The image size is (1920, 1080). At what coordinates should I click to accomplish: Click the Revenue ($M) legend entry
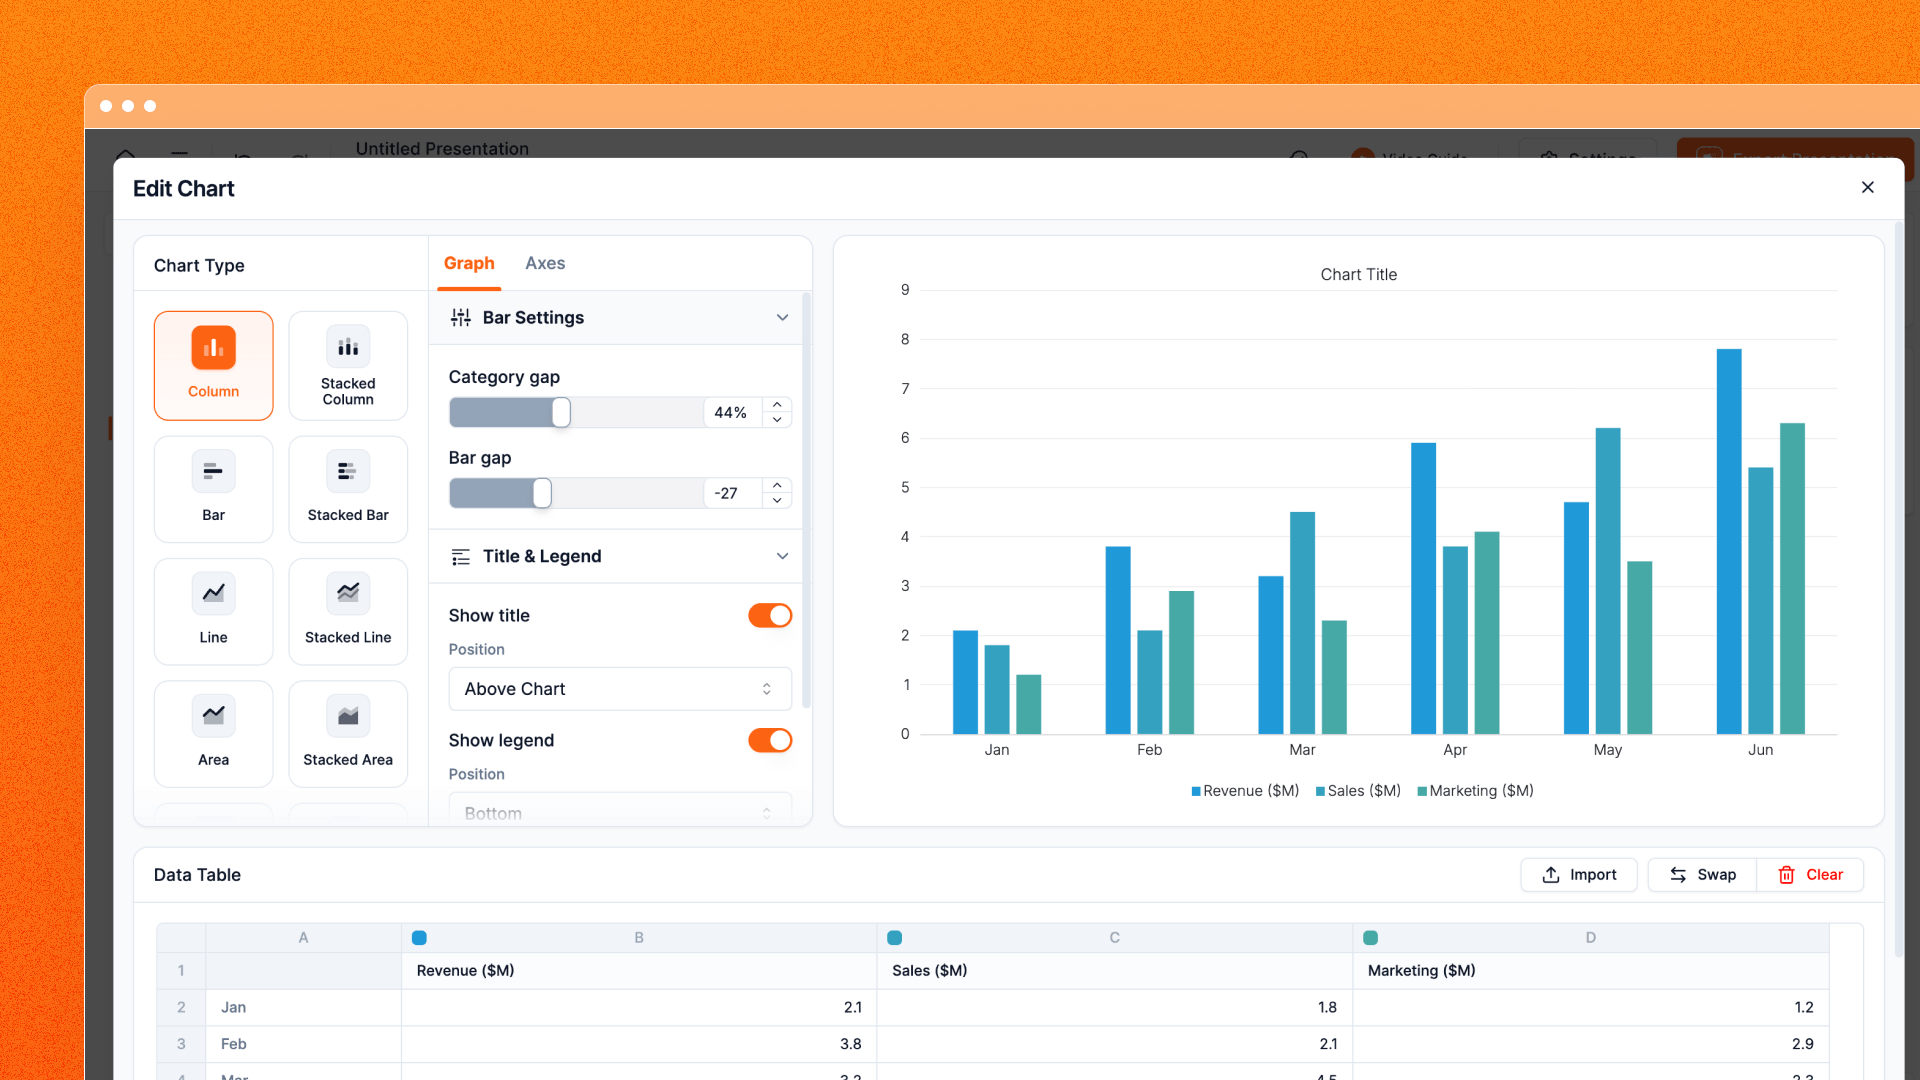point(1245,791)
